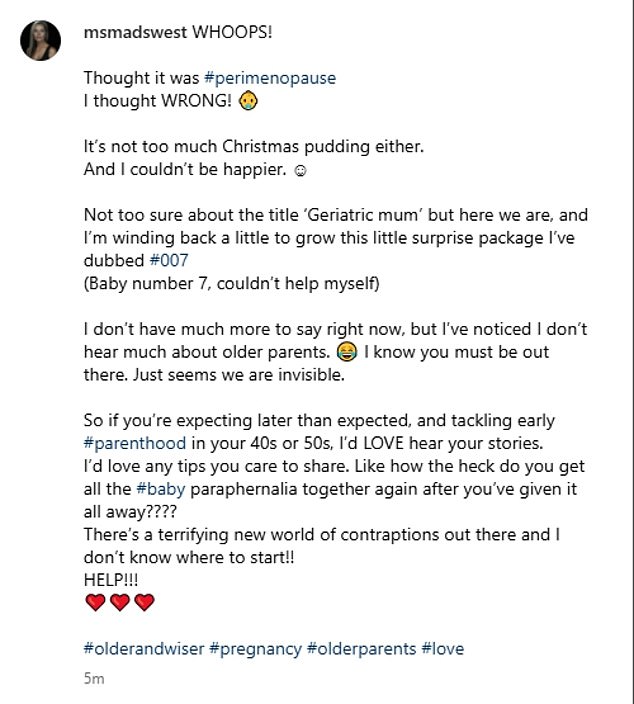Open the #olderparents hashtag
Image resolution: width=634 pixels, height=704 pixels.
[361, 649]
